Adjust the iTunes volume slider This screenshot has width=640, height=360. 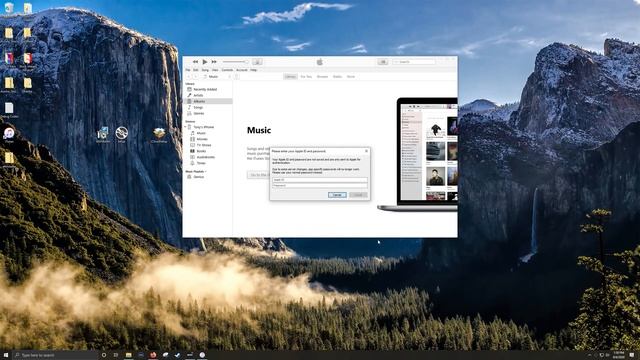[x=236, y=62]
